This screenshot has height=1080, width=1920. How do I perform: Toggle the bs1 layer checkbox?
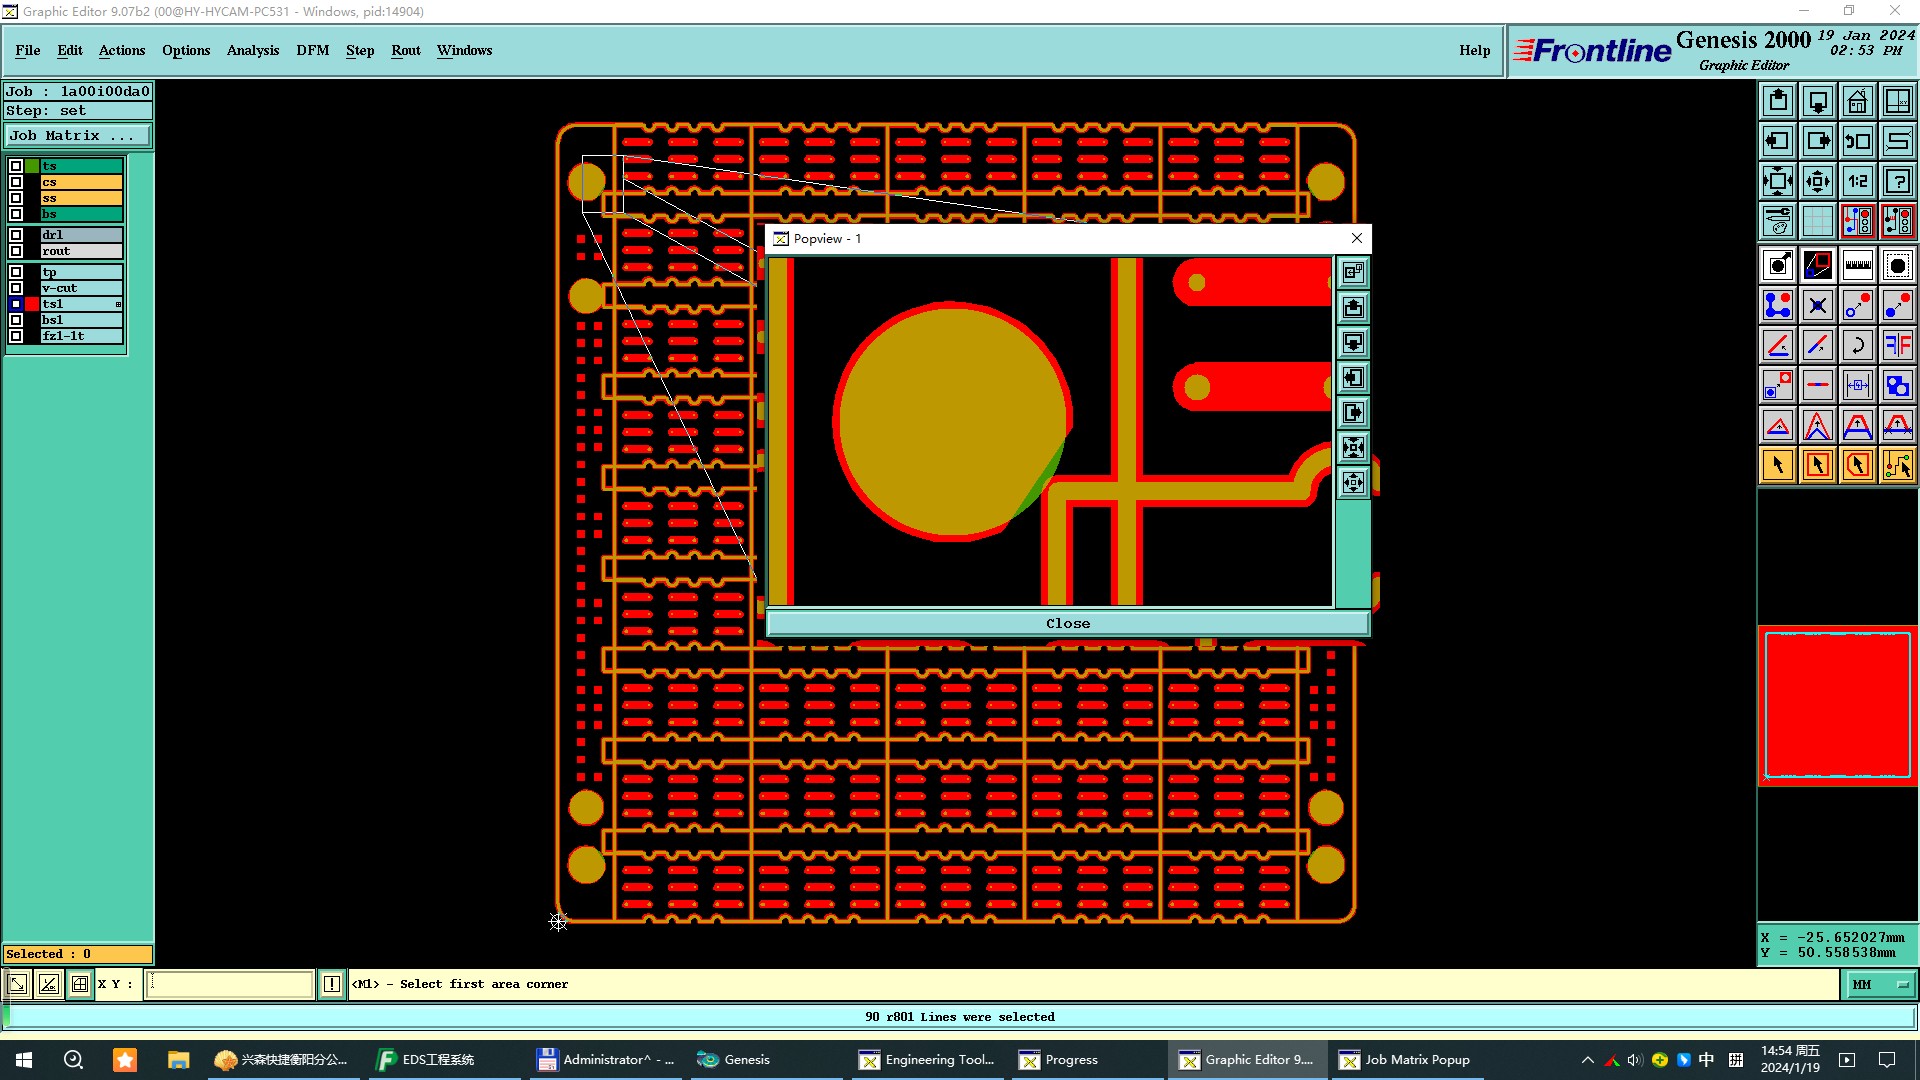pyautogui.click(x=16, y=320)
